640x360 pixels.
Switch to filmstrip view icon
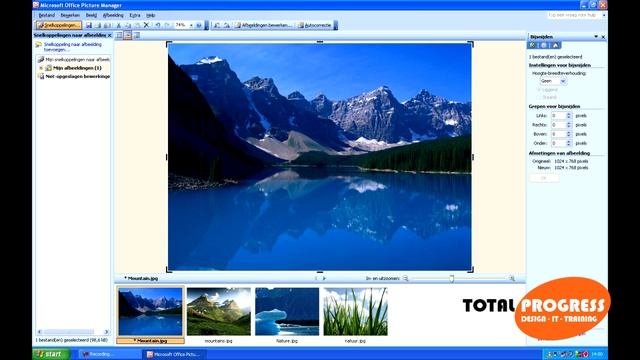[x=128, y=36]
